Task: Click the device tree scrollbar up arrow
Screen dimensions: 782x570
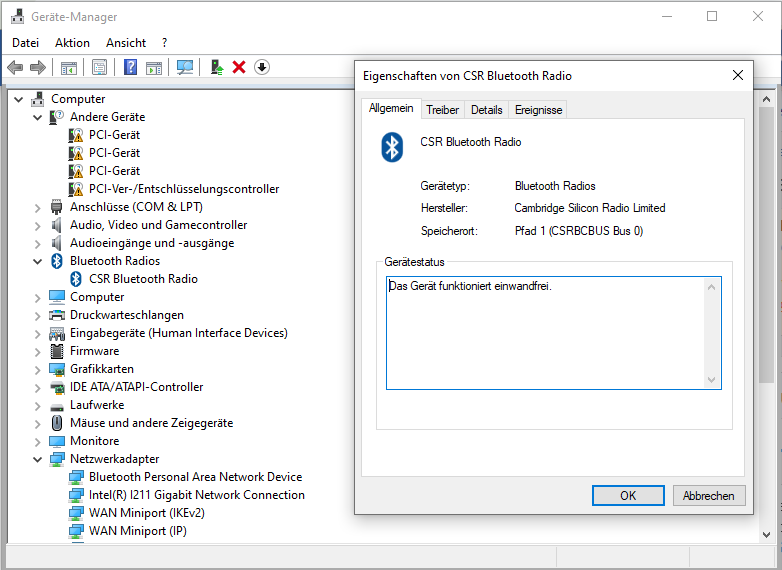Action: point(767,99)
